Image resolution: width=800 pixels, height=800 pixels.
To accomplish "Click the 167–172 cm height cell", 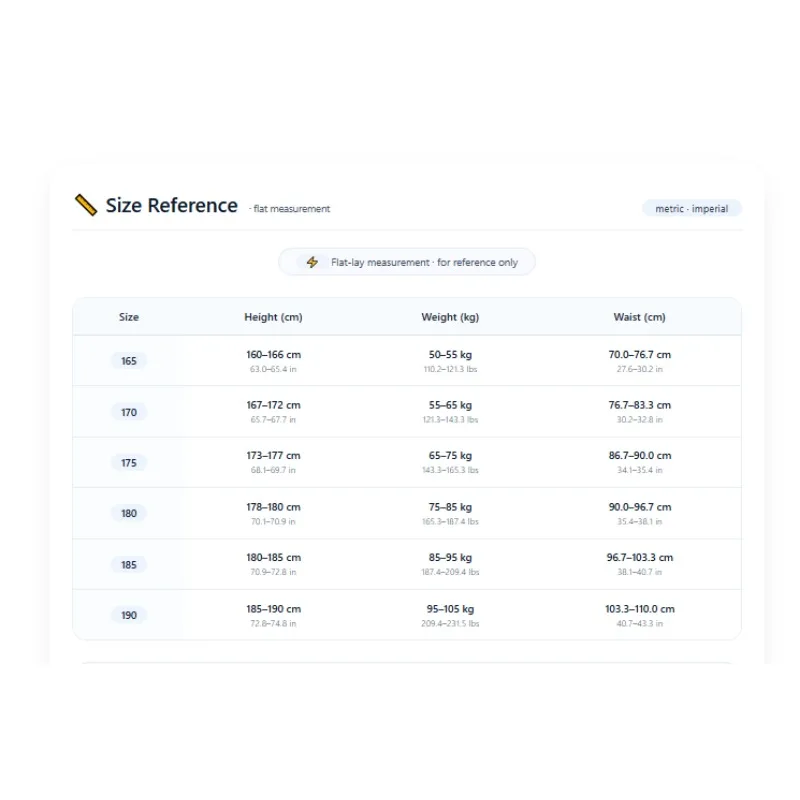I will pyautogui.click(x=273, y=411).
